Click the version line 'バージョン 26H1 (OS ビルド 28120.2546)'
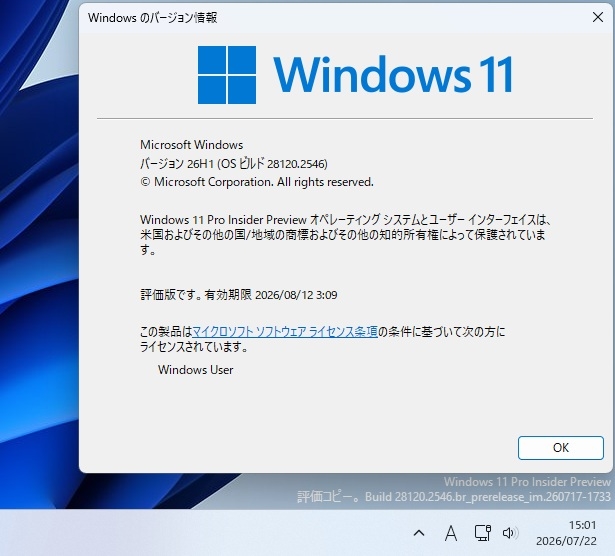Viewport: 615px width, 556px height. [x=234, y=164]
